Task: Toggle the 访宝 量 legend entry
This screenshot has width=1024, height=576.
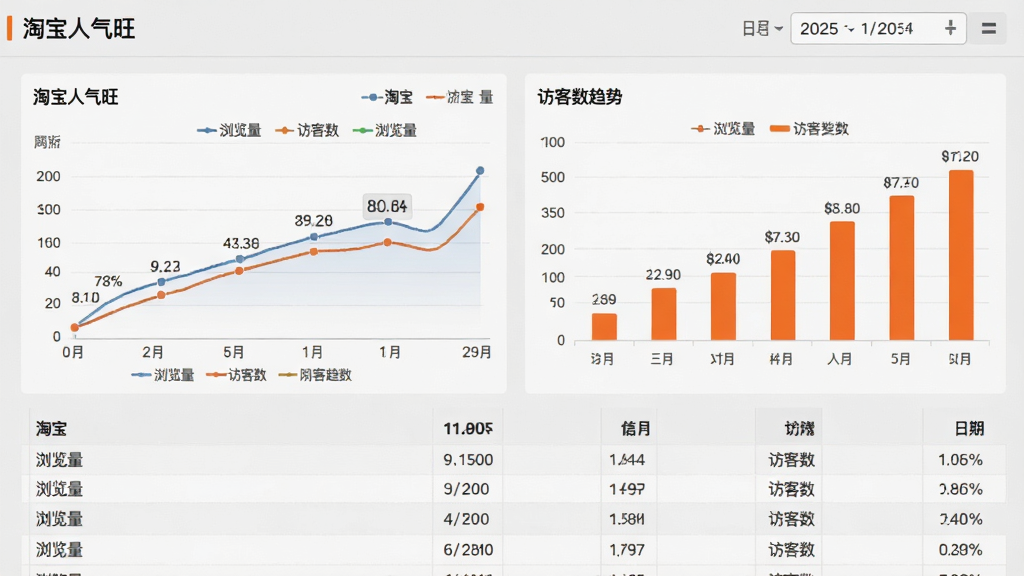Action: click(x=460, y=97)
